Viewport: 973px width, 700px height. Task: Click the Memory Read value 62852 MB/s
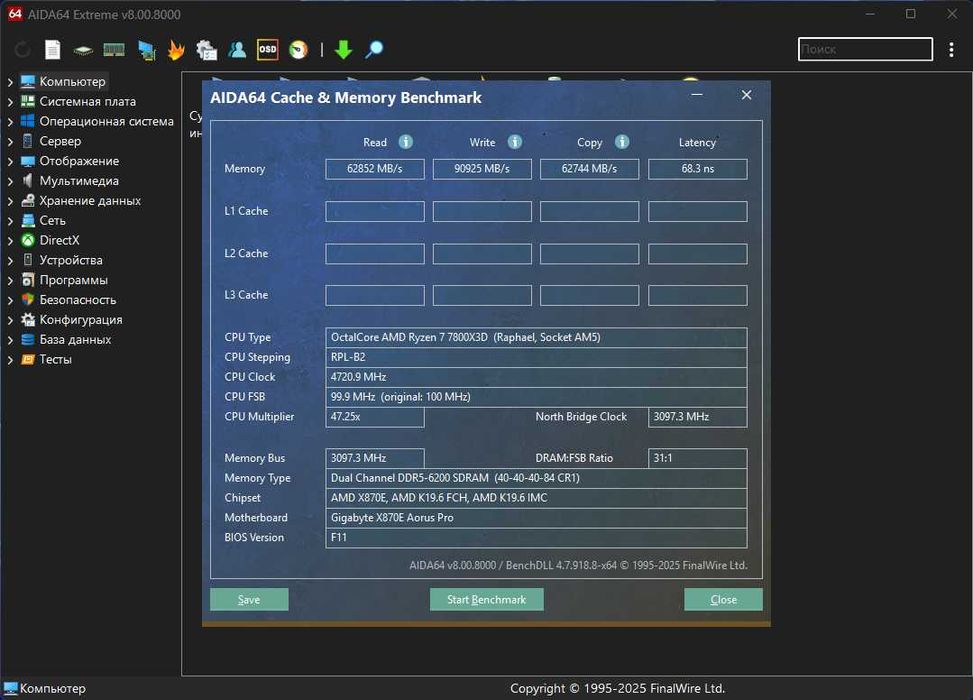[x=375, y=169]
